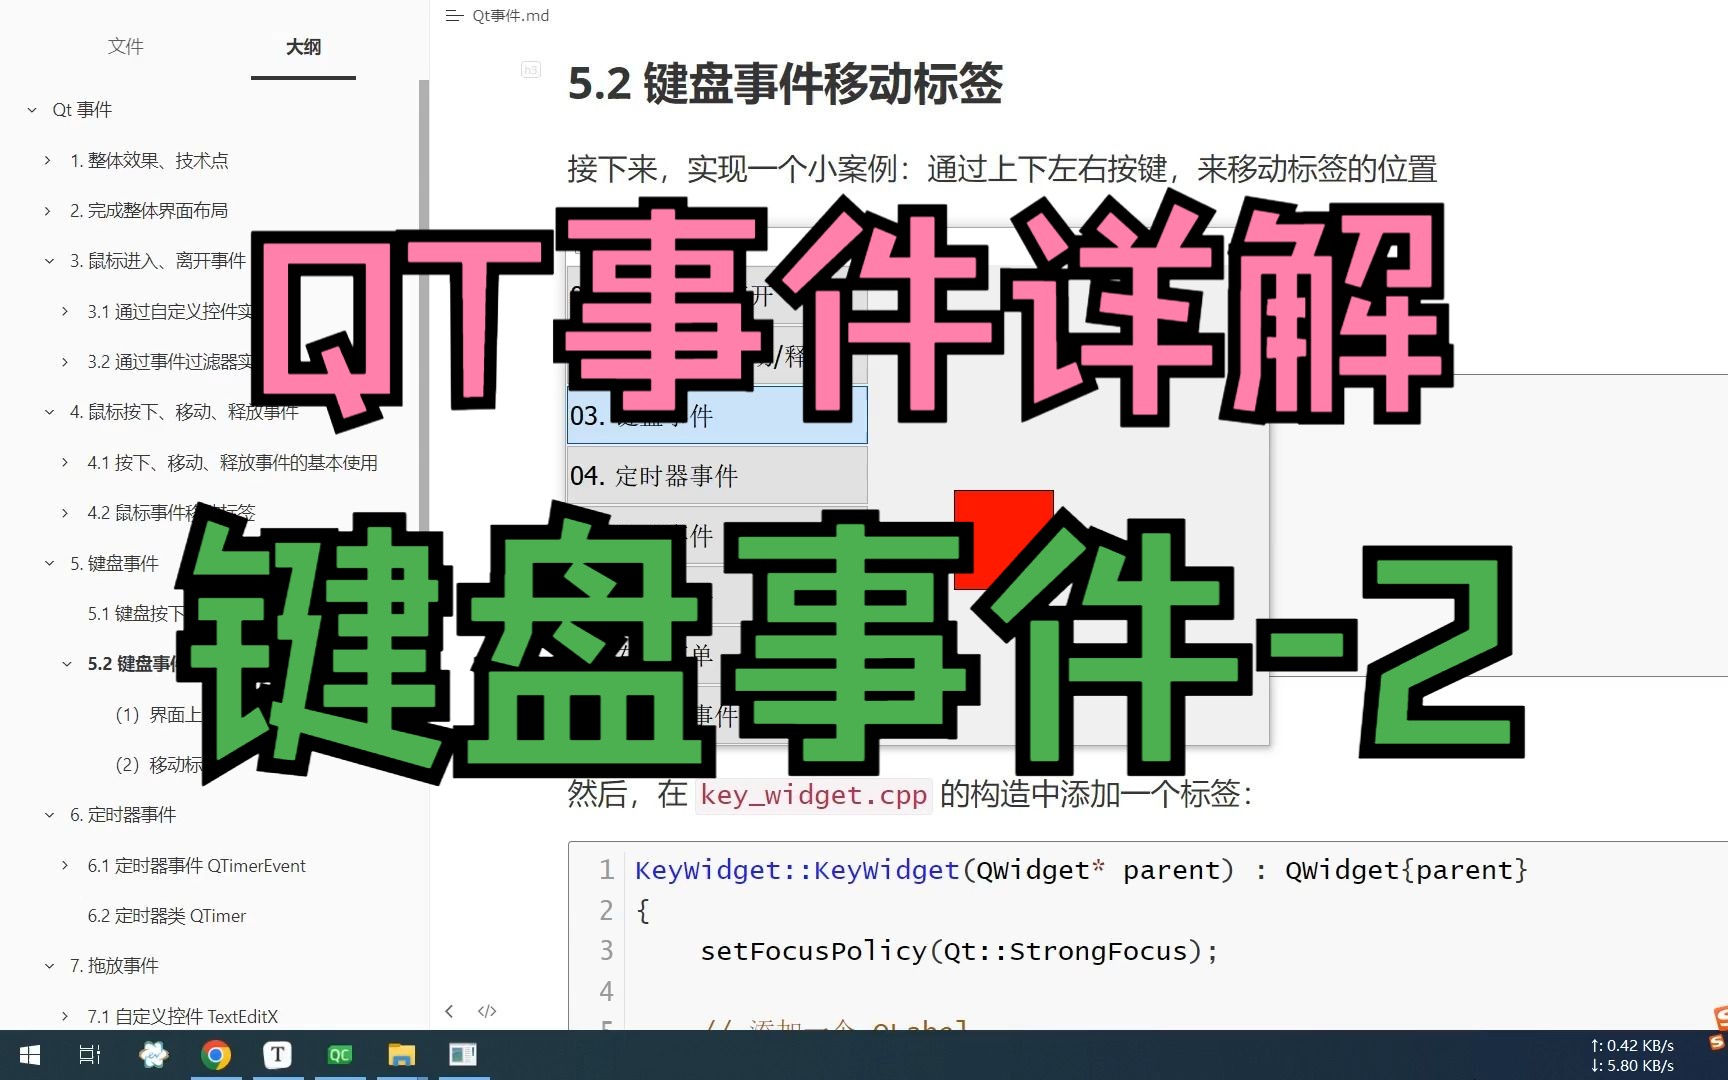Open File Explorer from the taskbar
The width and height of the screenshot is (1728, 1080).
coord(402,1055)
